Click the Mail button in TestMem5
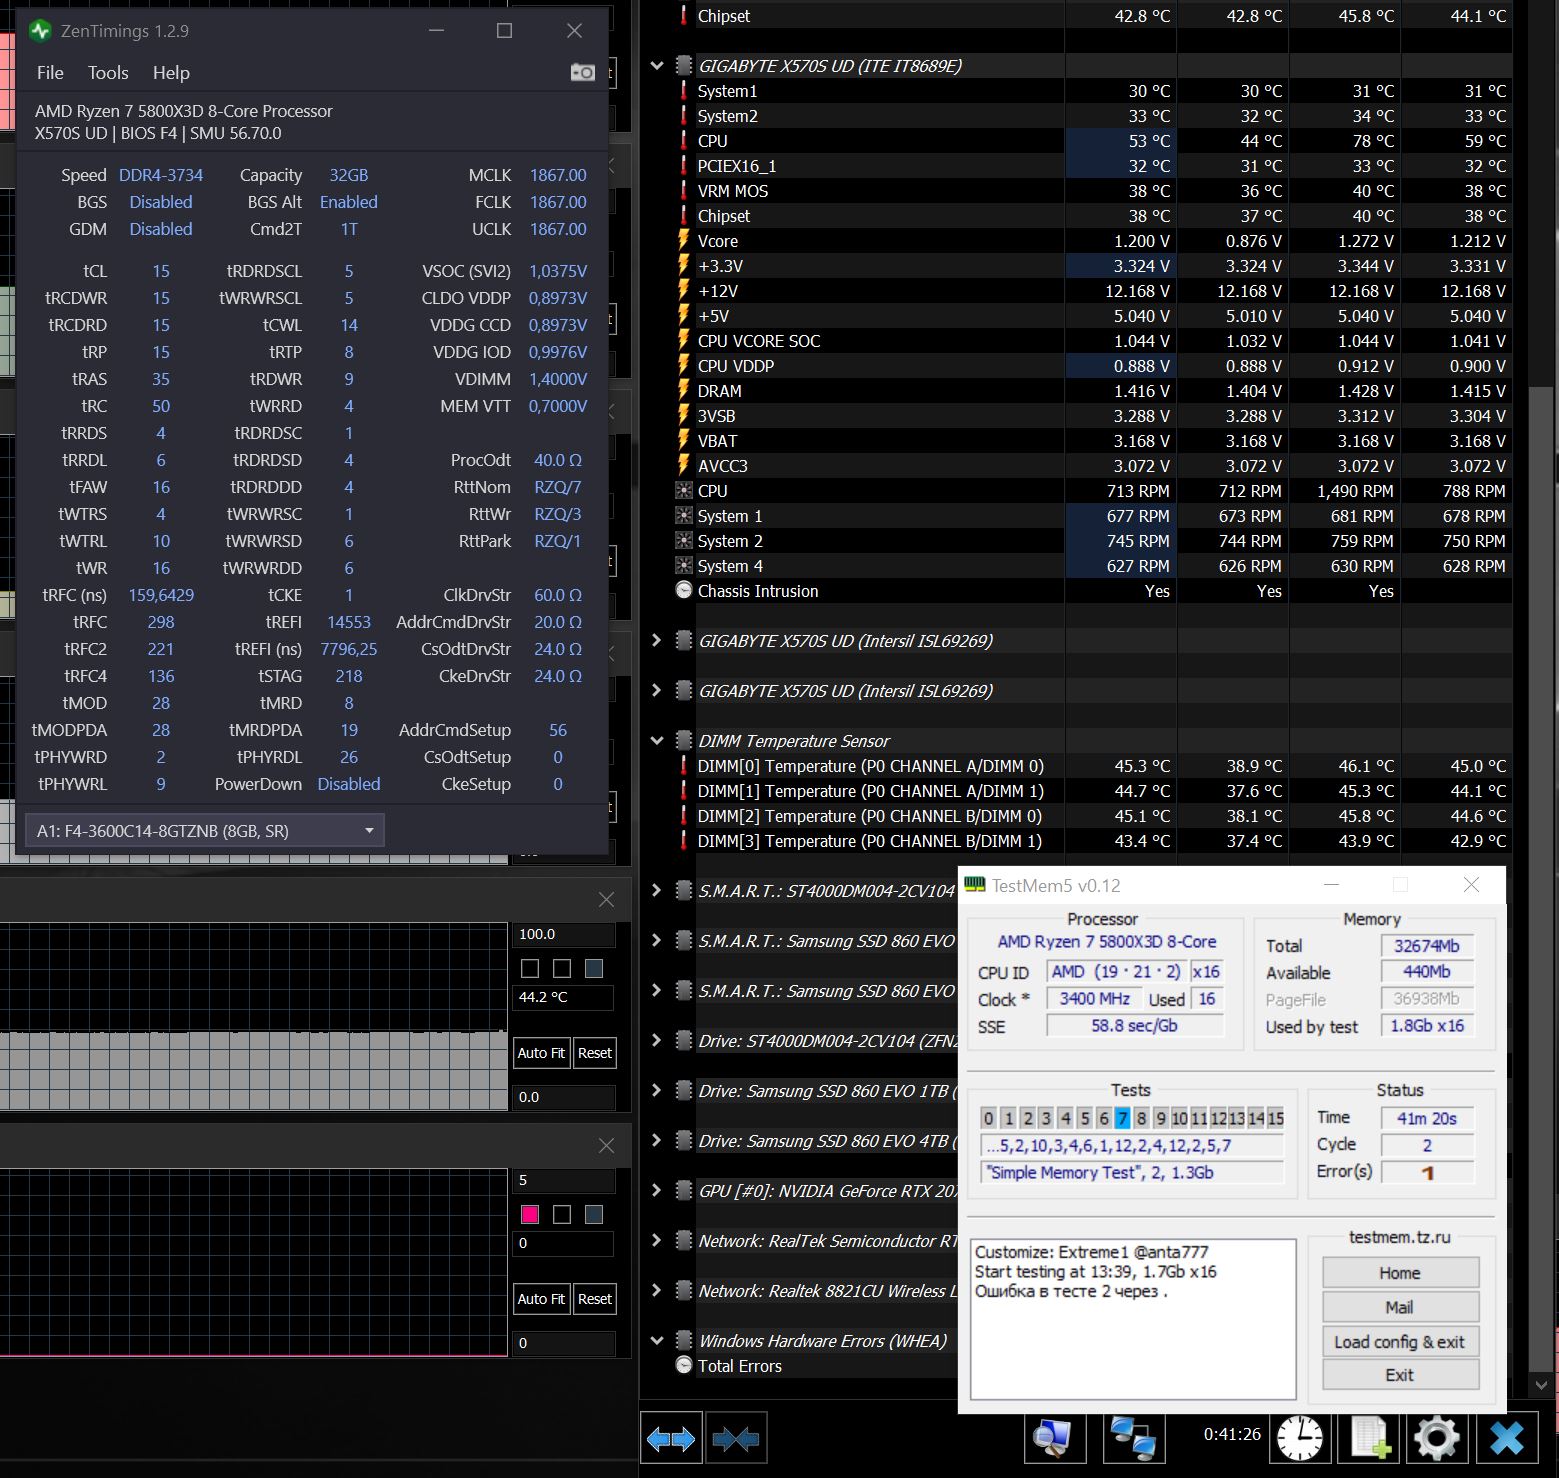The image size is (1559, 1478). click(1400, 1307)
